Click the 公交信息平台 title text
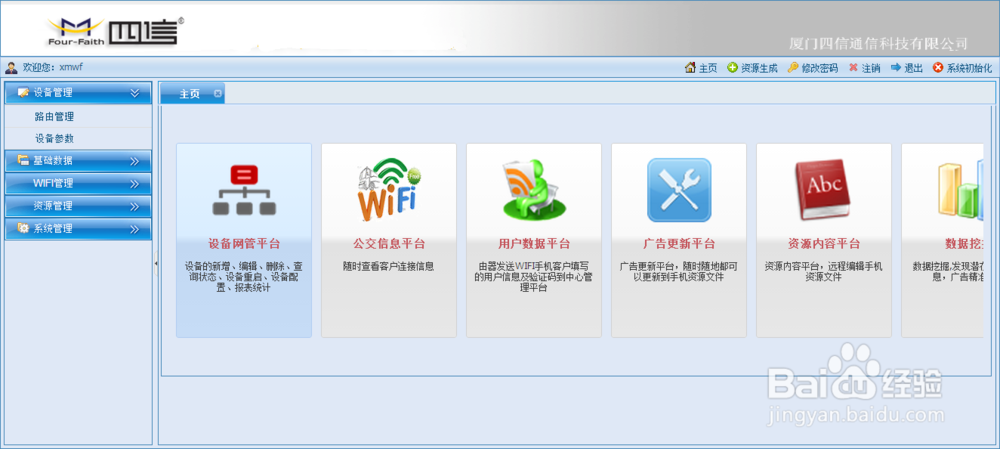1000x449 pixels. pyautogui.click(x=389, y=244)
